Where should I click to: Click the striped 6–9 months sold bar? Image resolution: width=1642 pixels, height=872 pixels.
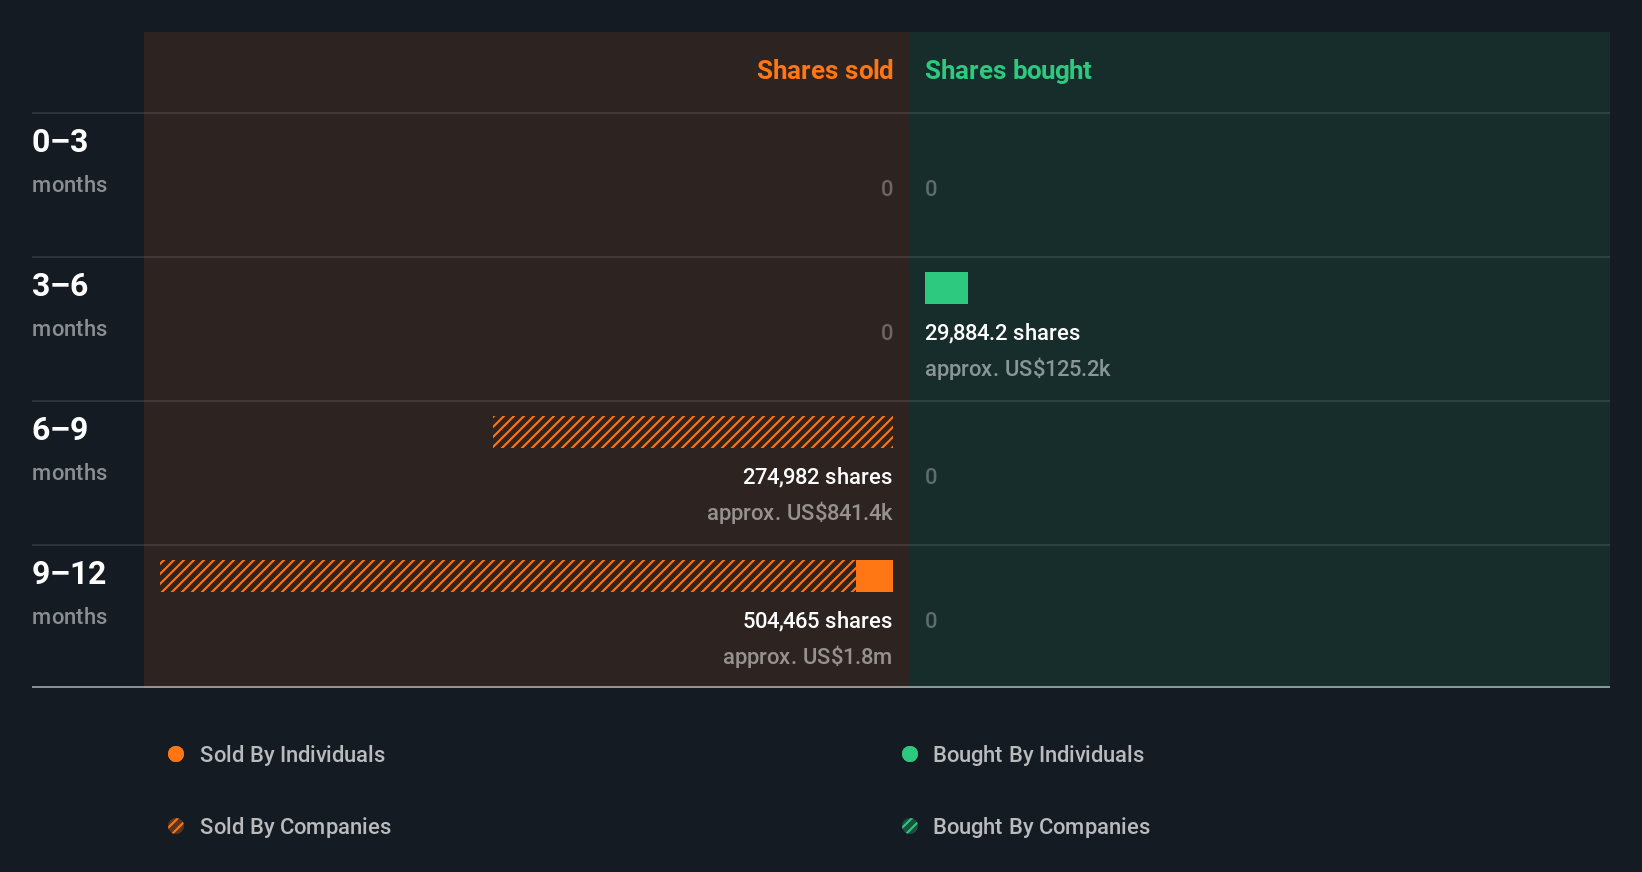692,432
